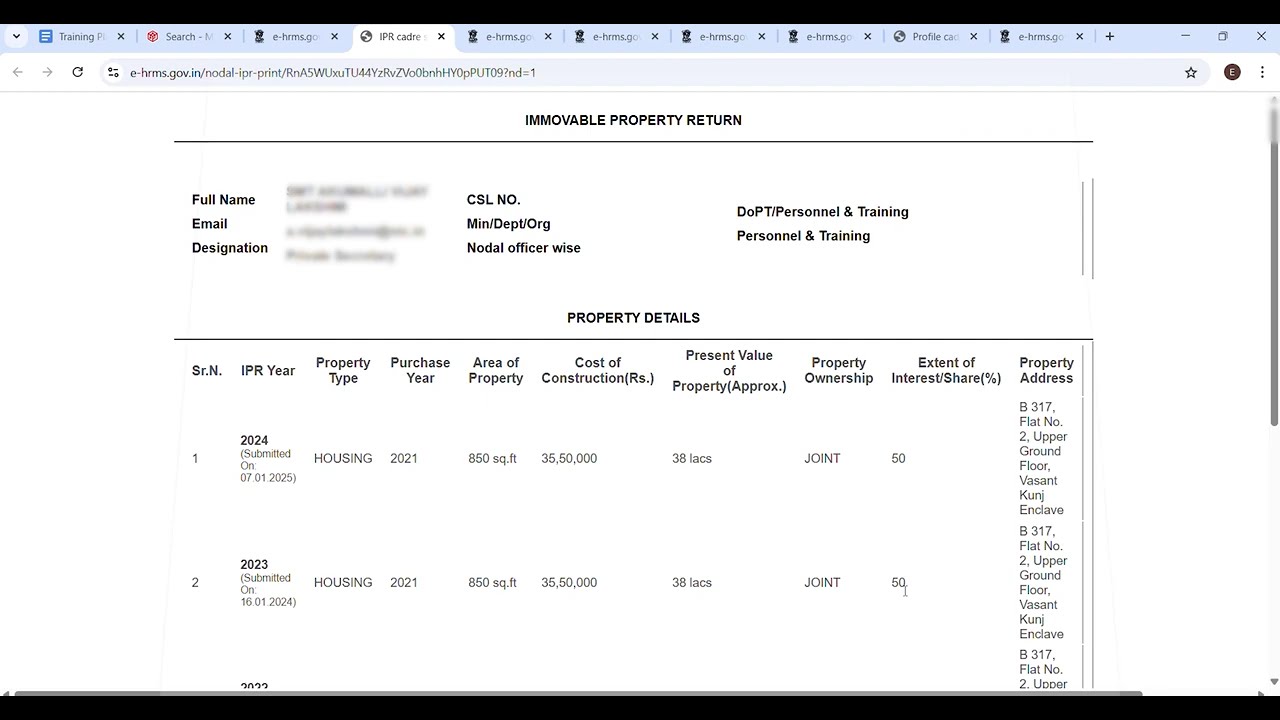Click the globe icon on Profile cadre tab

[x=899, y=37]
